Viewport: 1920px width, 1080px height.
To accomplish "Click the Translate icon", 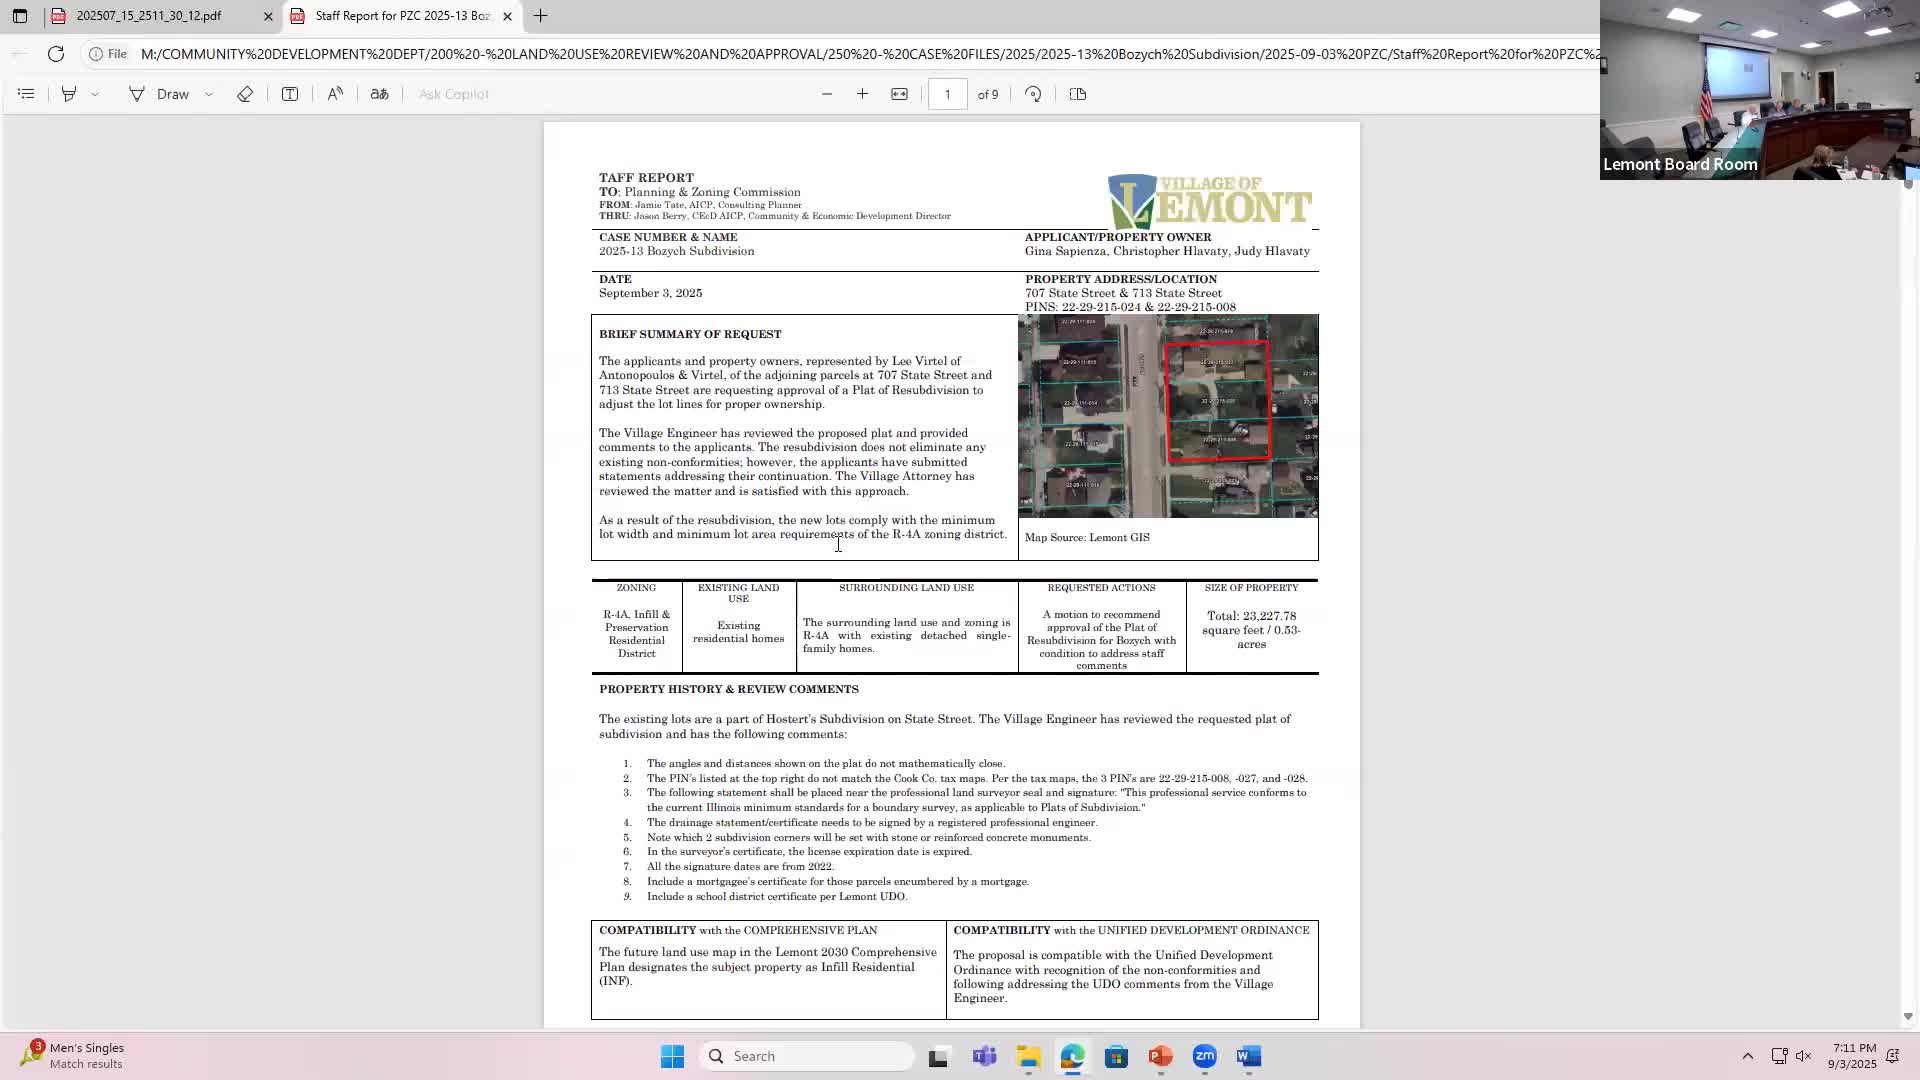I will 380,94.
